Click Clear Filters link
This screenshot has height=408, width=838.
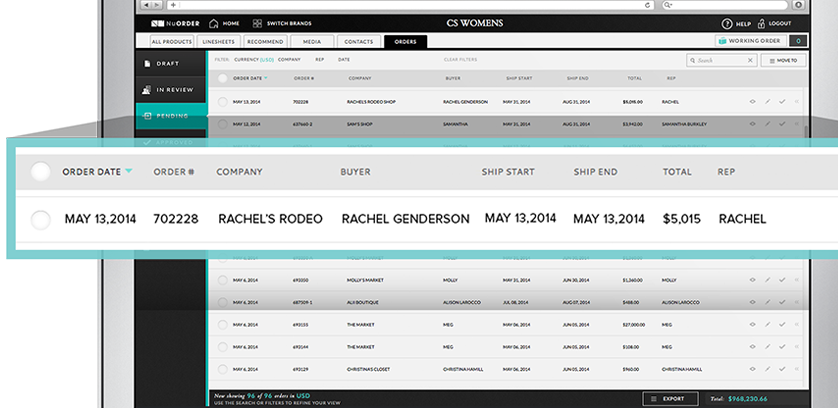pyautogui.click(x=460, y=59)
